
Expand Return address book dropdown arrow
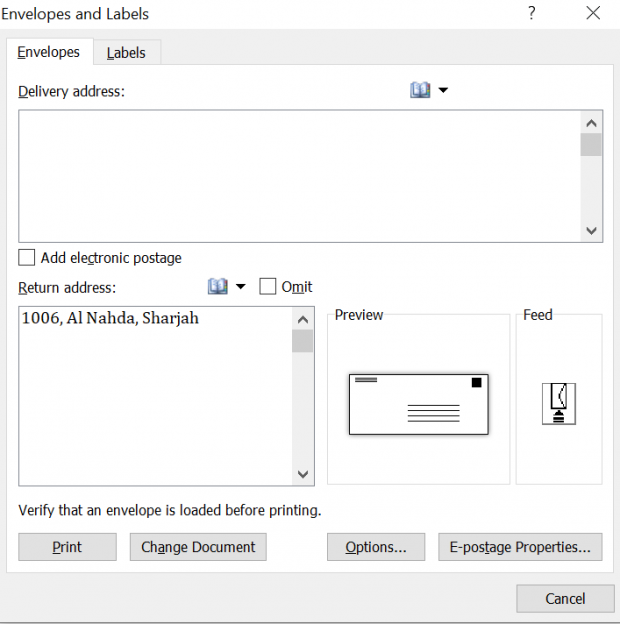(240, 287)
